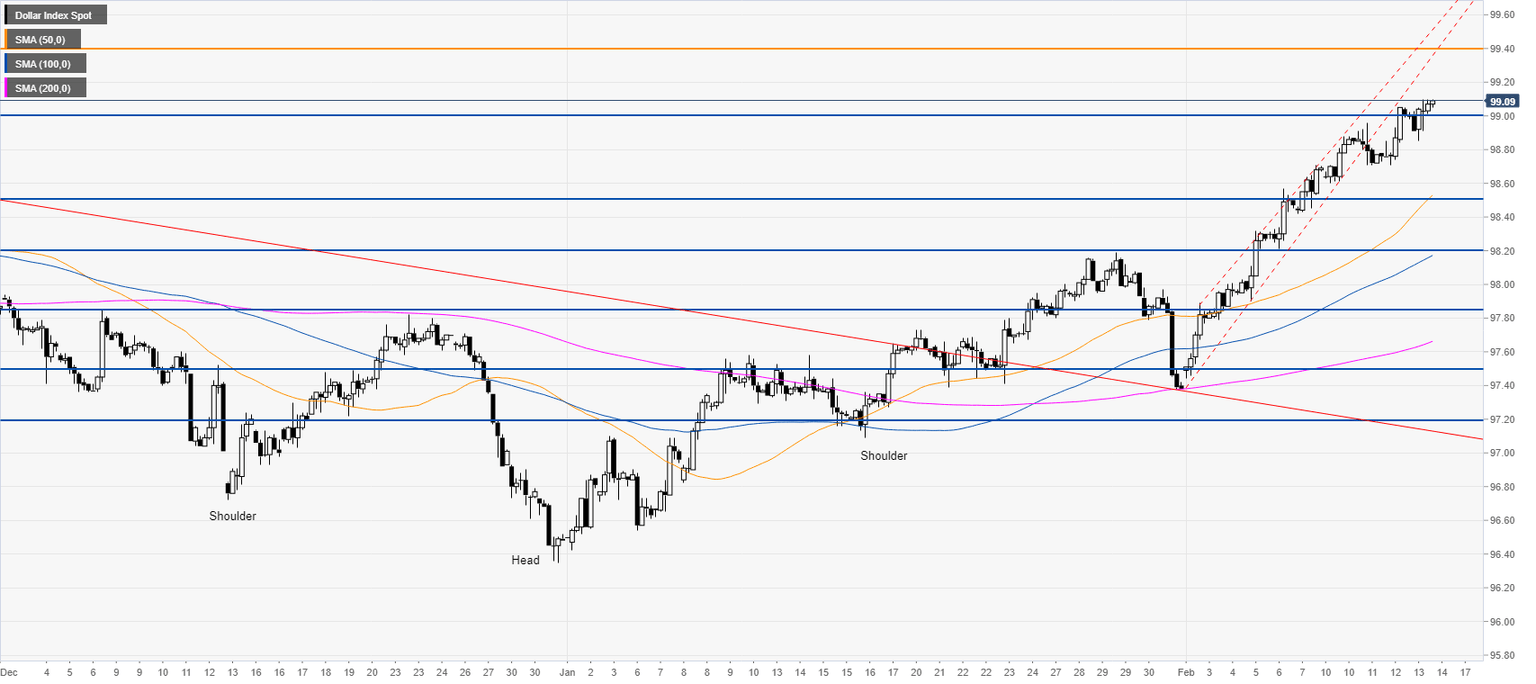The width and height of the screenshot is (1536, 684).
Task: Click the 99.09 current price tag
Action: point(1503,101)
